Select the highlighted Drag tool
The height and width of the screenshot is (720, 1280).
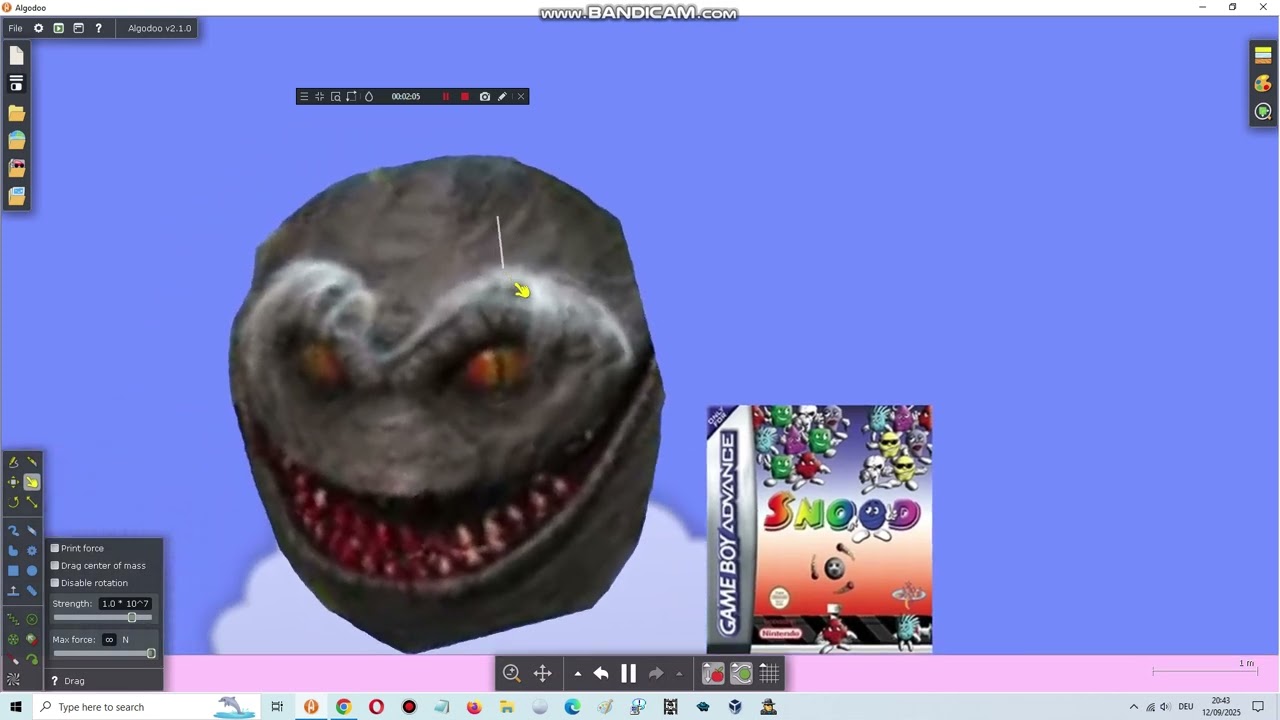pos(32,482)
